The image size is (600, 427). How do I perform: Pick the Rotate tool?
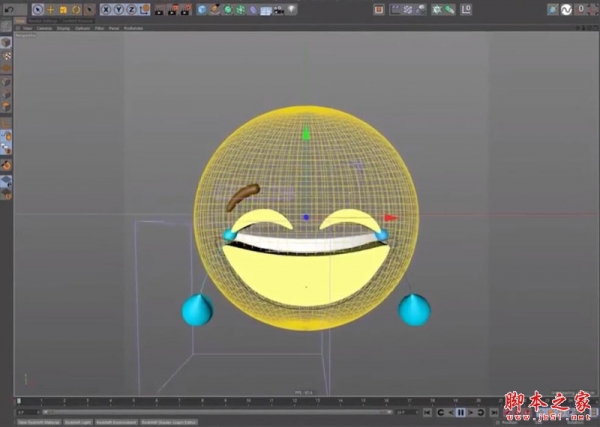coord(75,9)
